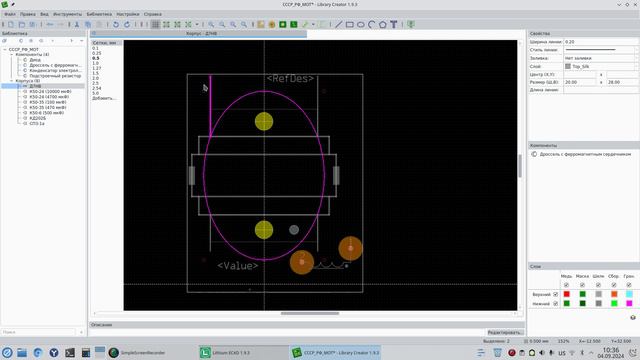This screenshot has height=360, width=640.
Task: Select the ellipse drawing tool
Action: [x=361, y=24]
